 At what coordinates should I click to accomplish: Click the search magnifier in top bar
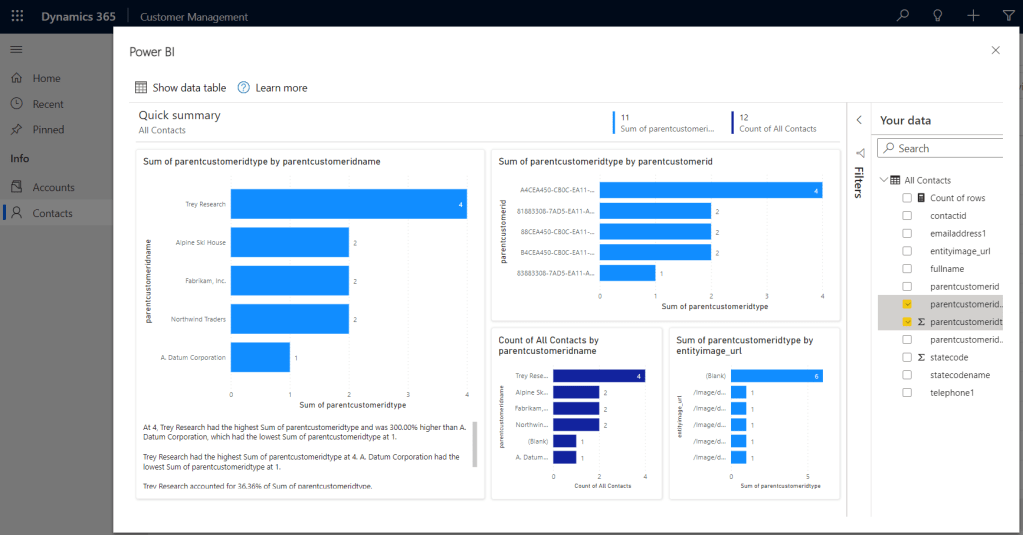903,16
